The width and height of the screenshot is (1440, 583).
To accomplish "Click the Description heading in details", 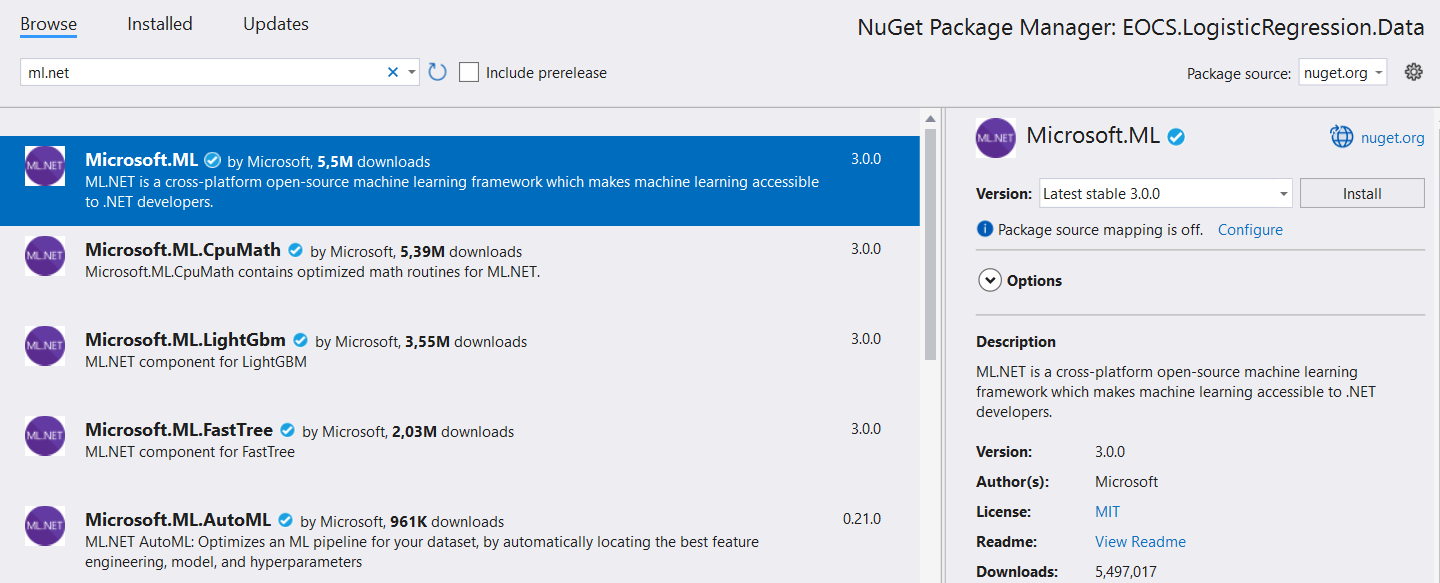I will [x=1016, y=341].
